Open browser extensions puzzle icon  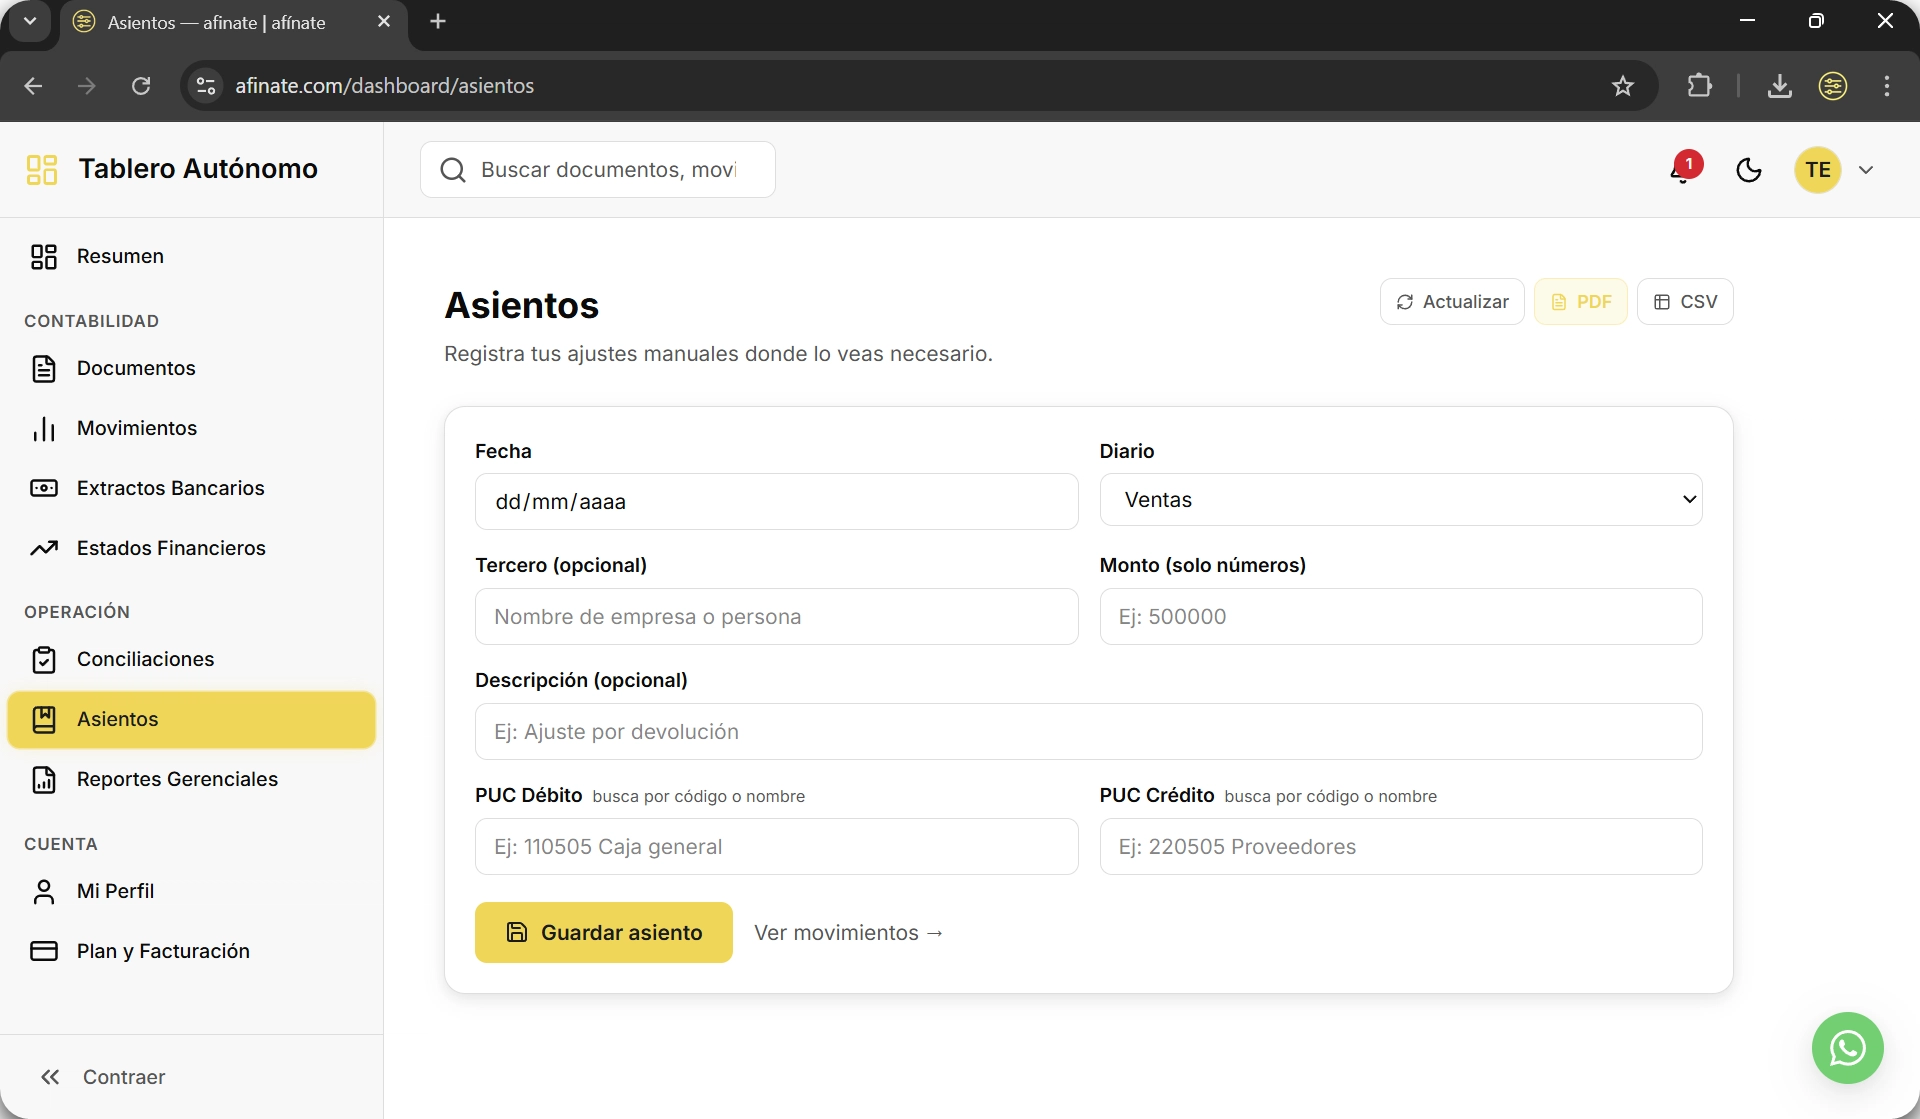[x=1699, y=86]
